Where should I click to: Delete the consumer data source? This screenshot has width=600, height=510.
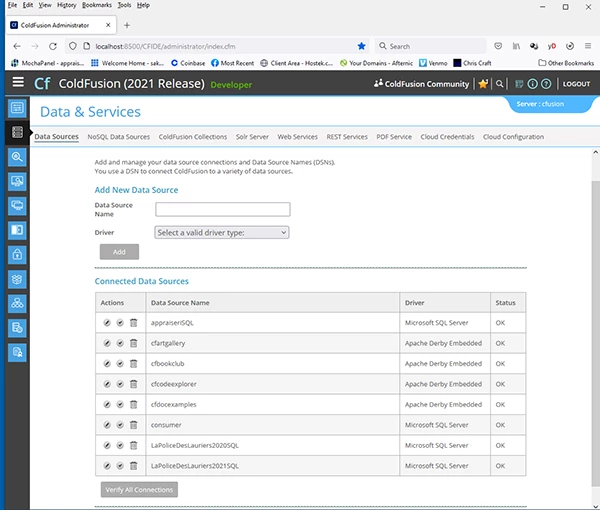click(134, 425)
